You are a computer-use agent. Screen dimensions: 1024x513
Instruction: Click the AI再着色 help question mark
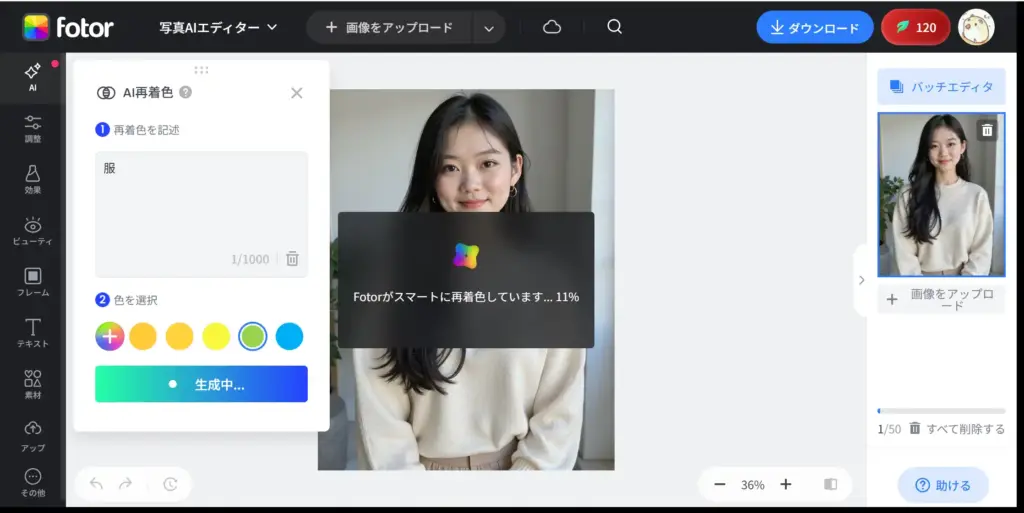pos(185,92)
